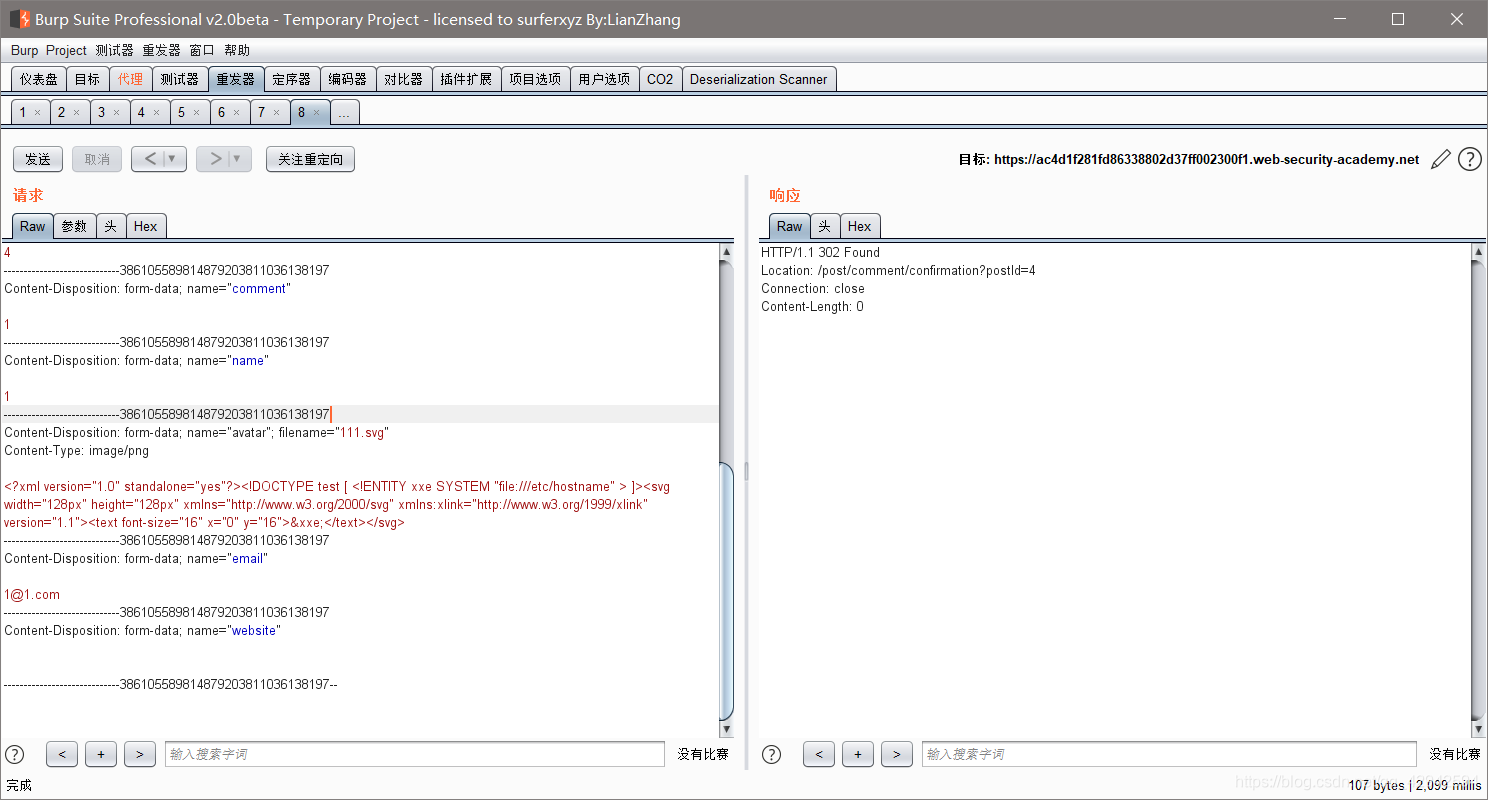Open the 测试器 menu
1488x800 pixels.
point(114,50)
